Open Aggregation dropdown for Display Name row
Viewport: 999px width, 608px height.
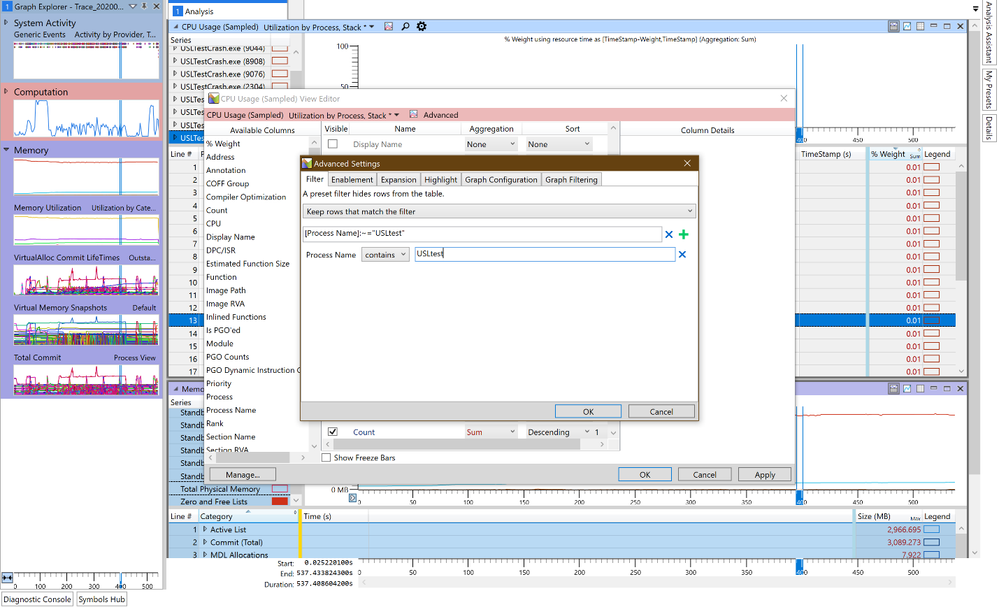(491, 145)
